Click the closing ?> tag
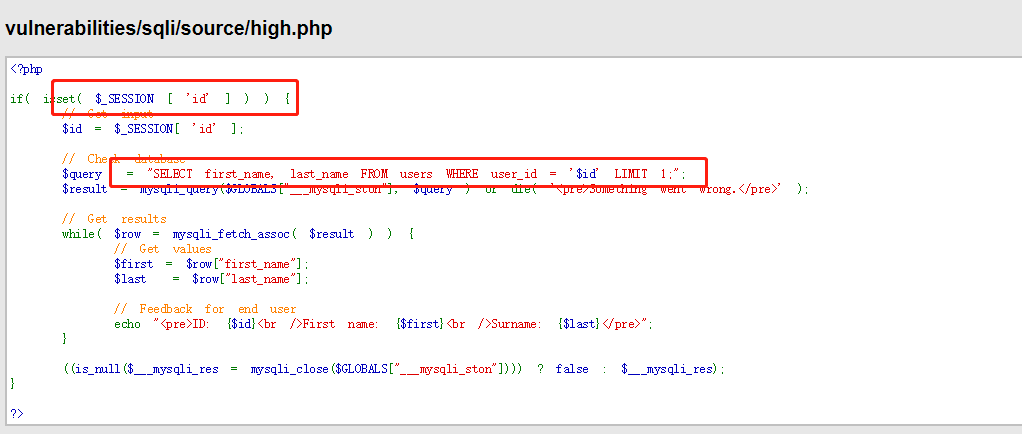This screenshot has height=434, width=1022. [x=17, y=413]
